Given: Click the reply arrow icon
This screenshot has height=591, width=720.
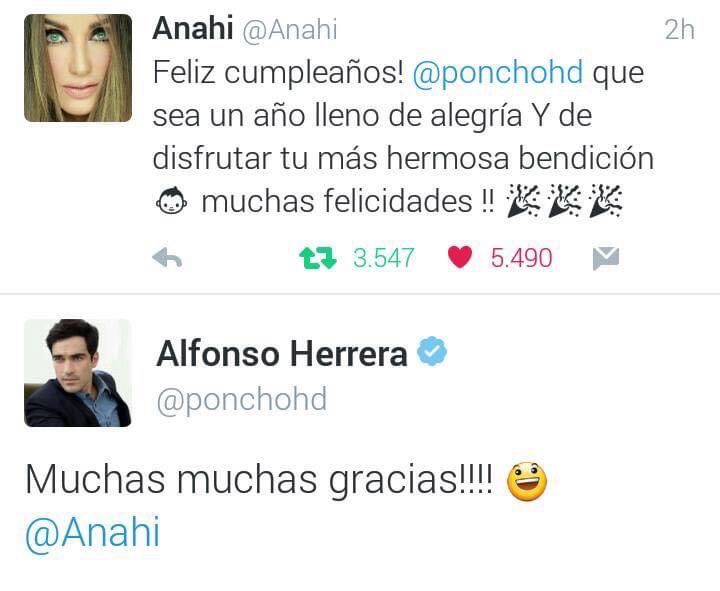Looking at the screenshot, I should [x=167, y=258].
